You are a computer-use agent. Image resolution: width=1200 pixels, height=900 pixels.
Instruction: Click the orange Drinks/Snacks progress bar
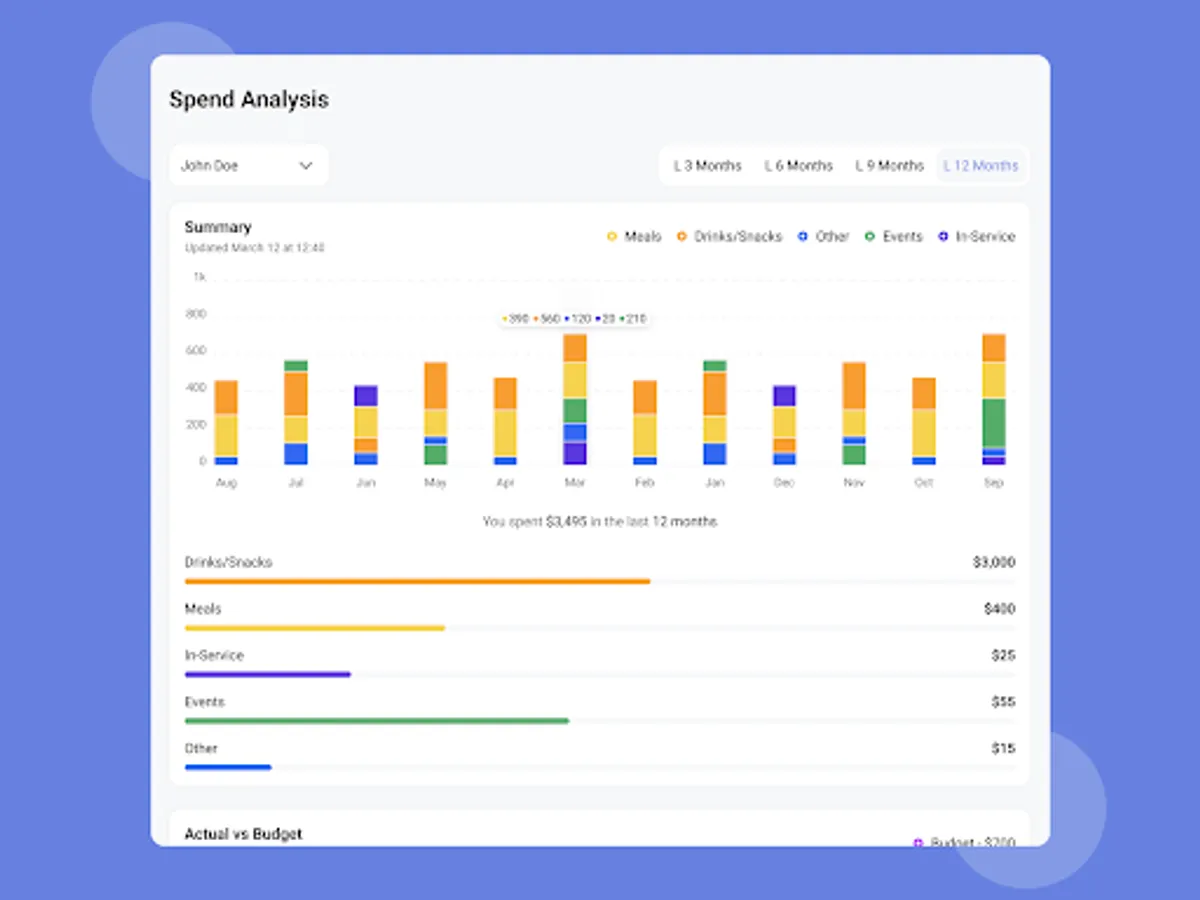click(417, 581)
